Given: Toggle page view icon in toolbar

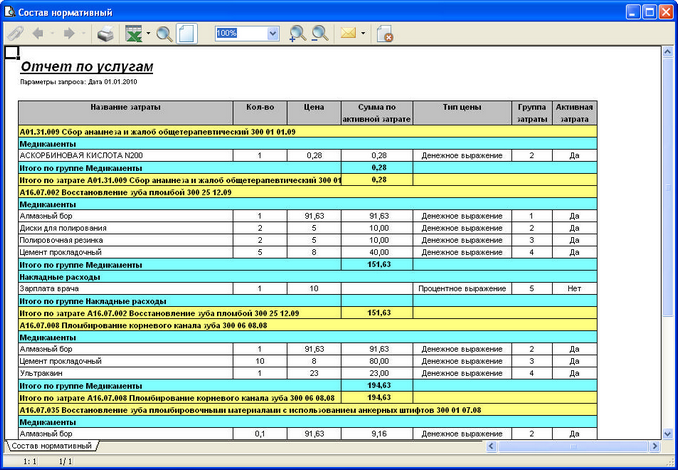Looking at the screenshot, I should pos(187,34).
